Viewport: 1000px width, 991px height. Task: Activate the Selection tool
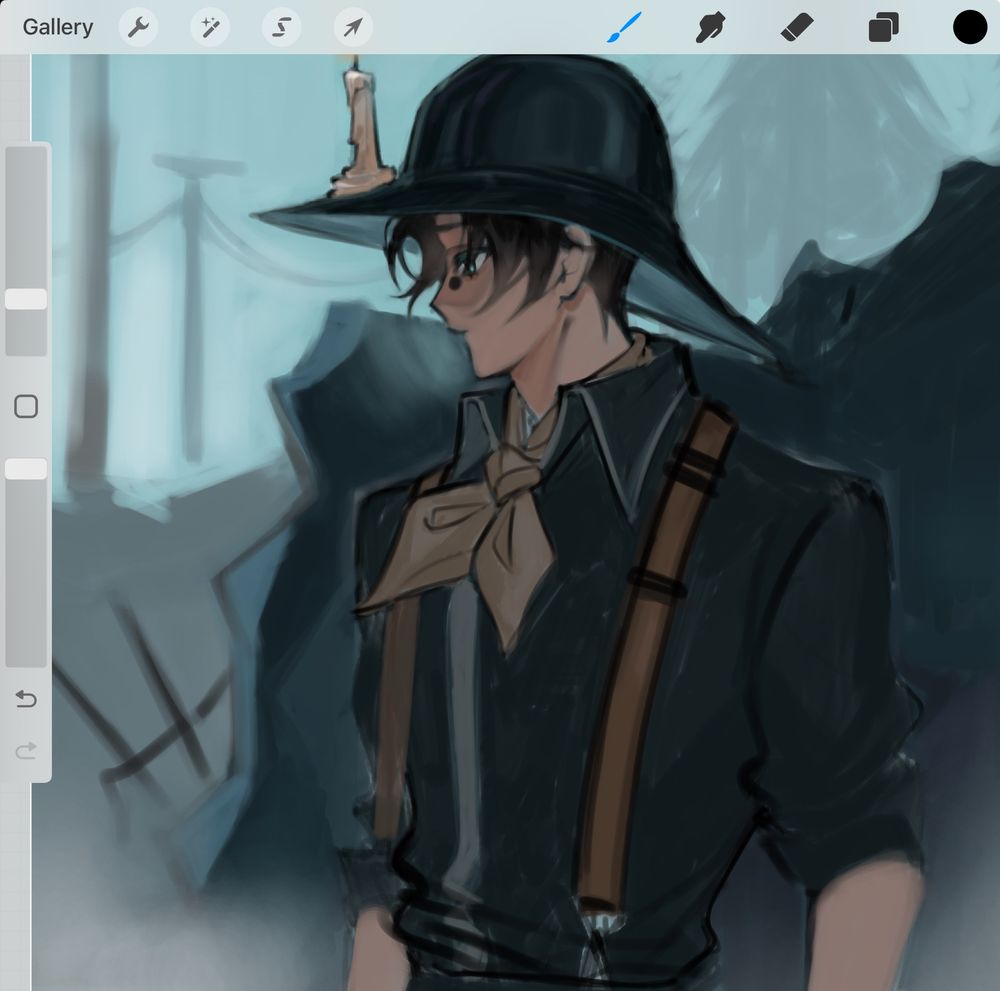[x=281, y=27]
